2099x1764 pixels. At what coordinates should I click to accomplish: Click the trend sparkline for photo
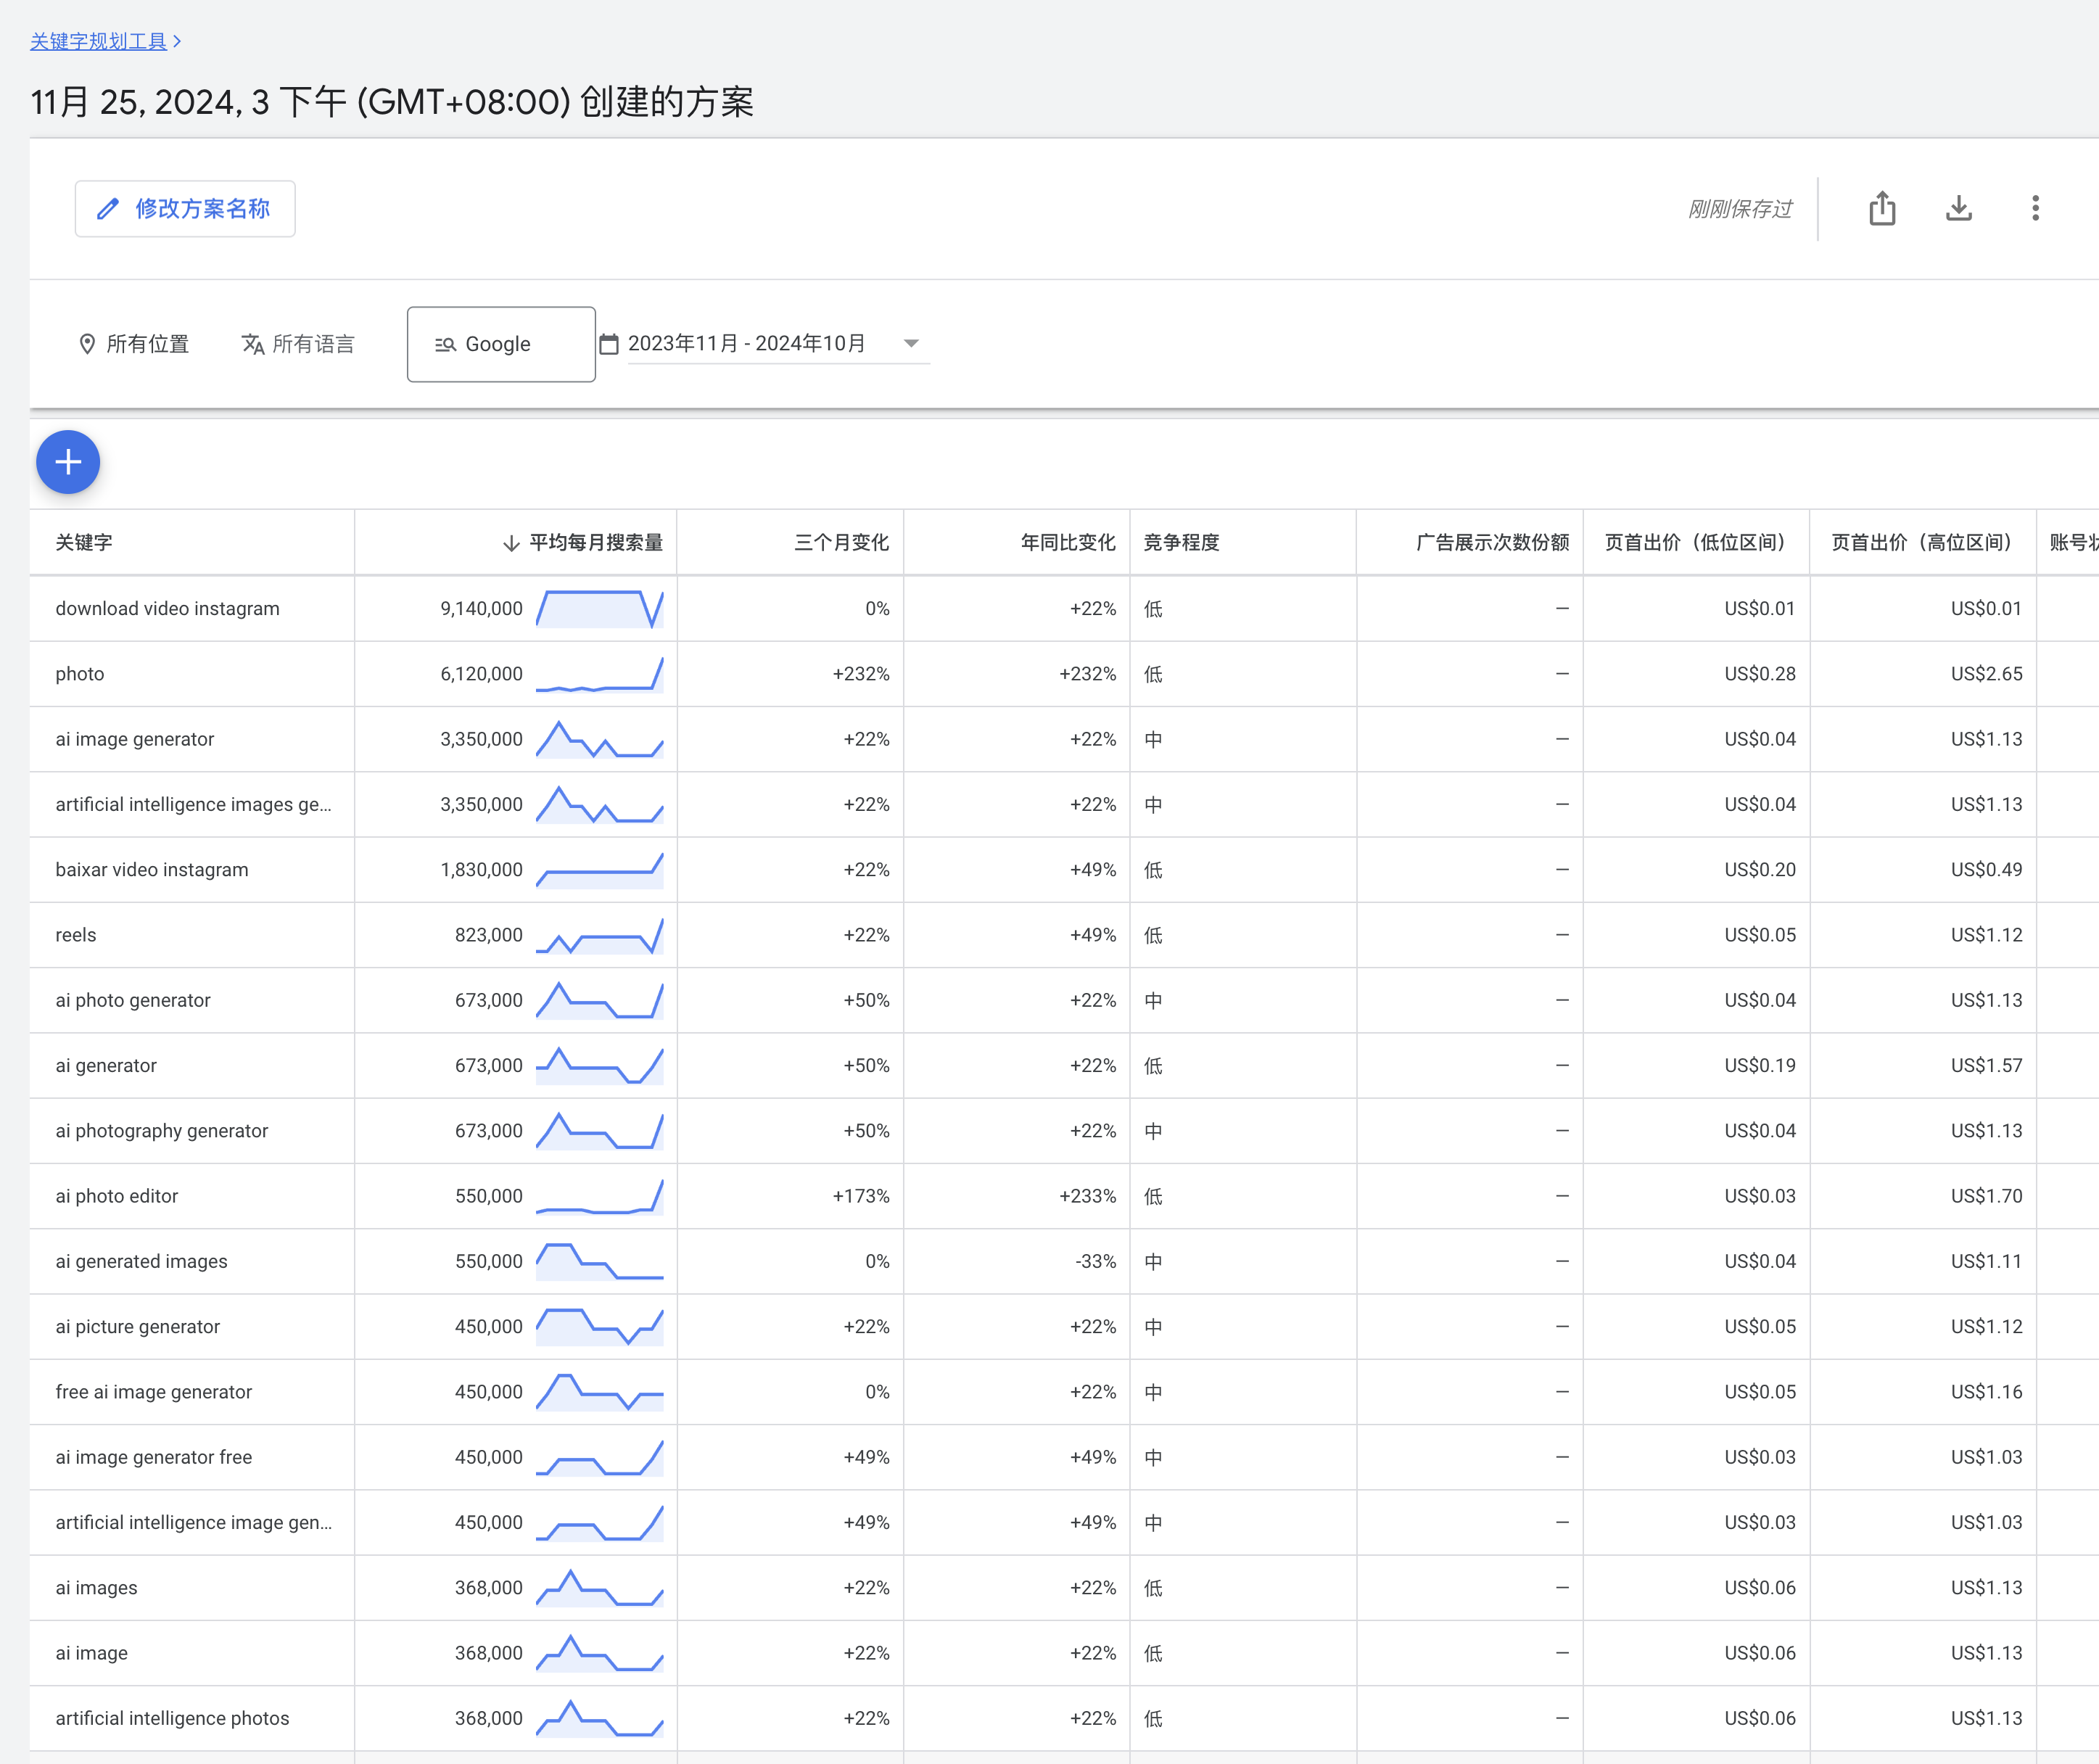600,674
